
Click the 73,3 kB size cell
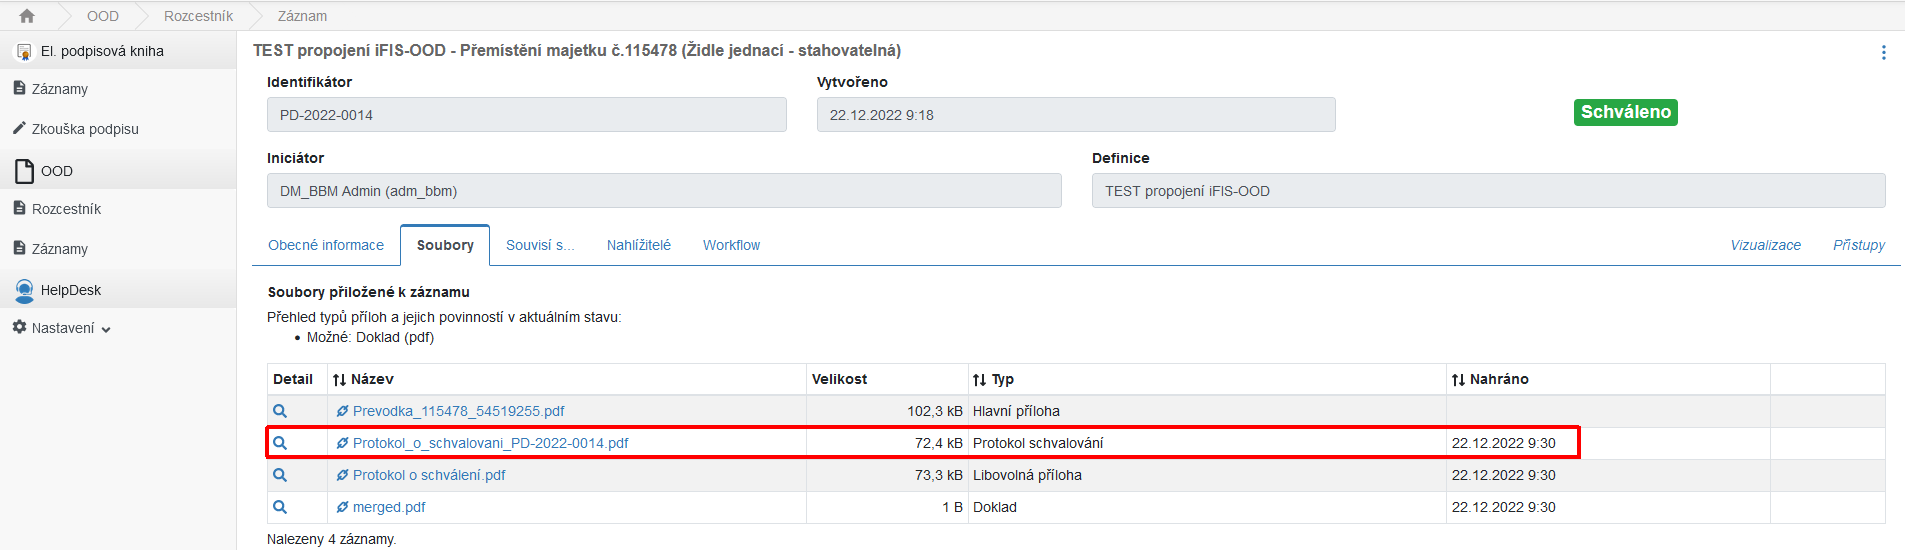(887, 475)
